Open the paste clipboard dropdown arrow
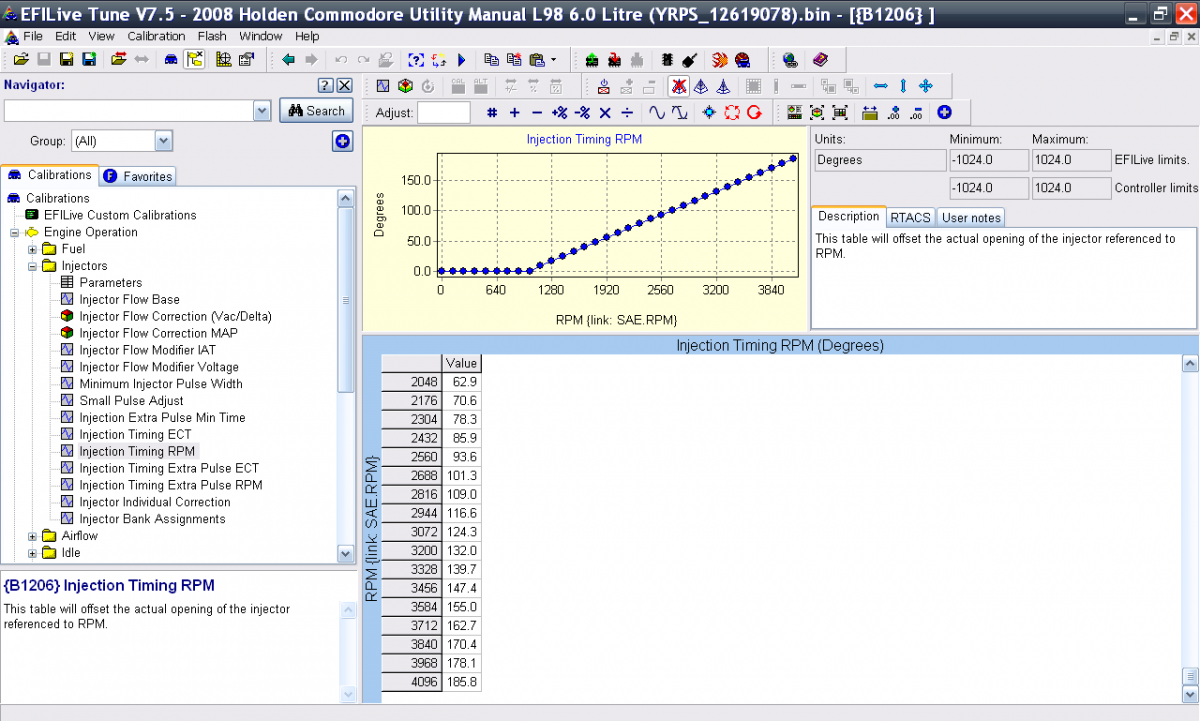The width and height of the screenshot is (1200, 721). [553, 59]
